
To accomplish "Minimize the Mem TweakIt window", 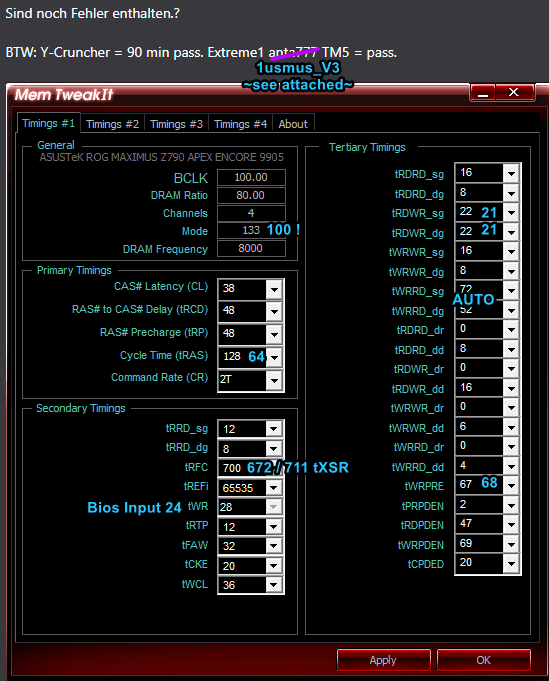I will pyautogui.click(x=483, y=93).
